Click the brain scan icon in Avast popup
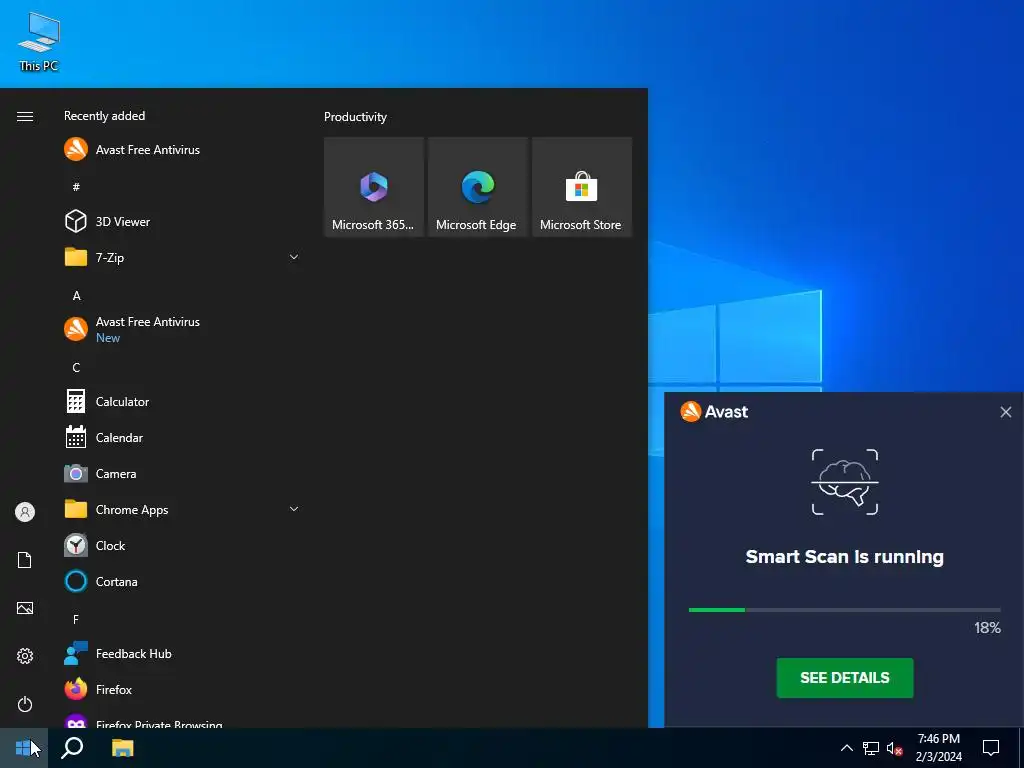The height and width of the screenshot is (768, 1024). (x=844, y=482)
